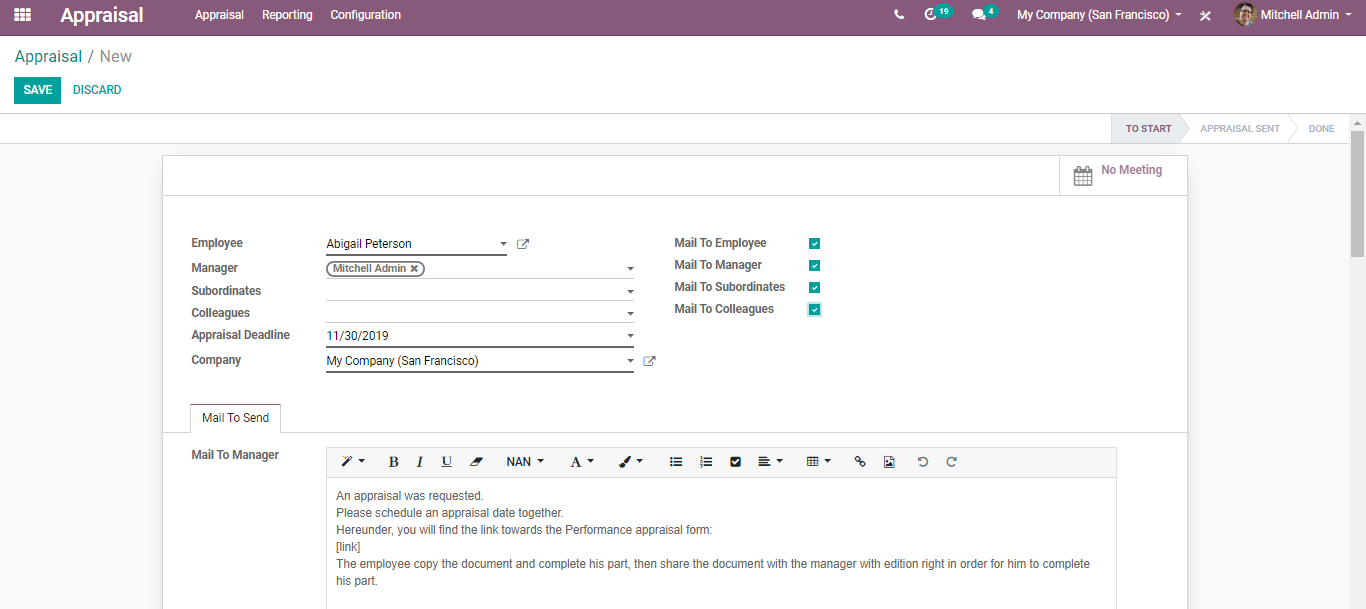Click the Appraisal app title in navbar
Viewport: 1366px width, 609px height.
[102, 15]
